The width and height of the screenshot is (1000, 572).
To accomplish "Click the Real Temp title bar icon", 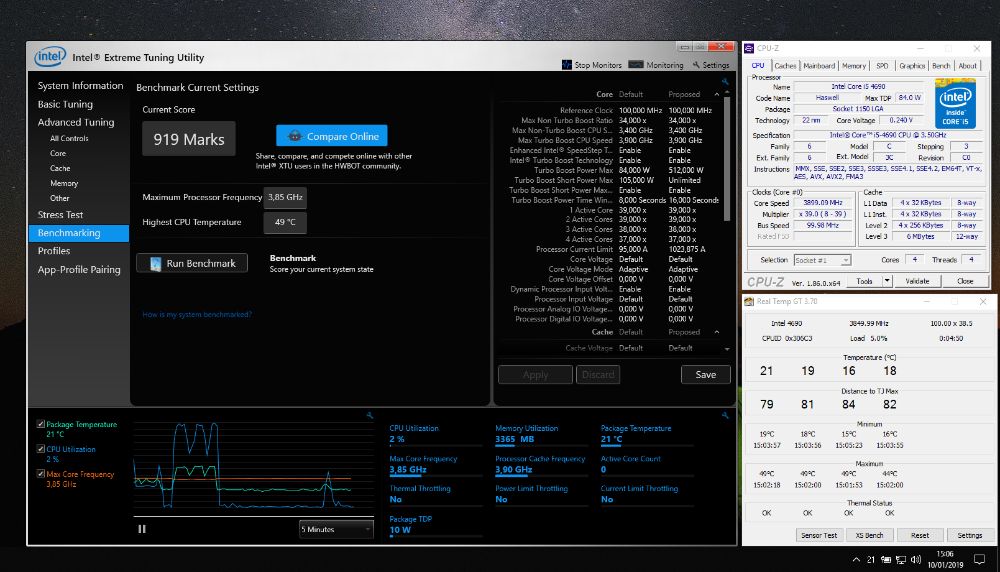I will click(749, 301).
